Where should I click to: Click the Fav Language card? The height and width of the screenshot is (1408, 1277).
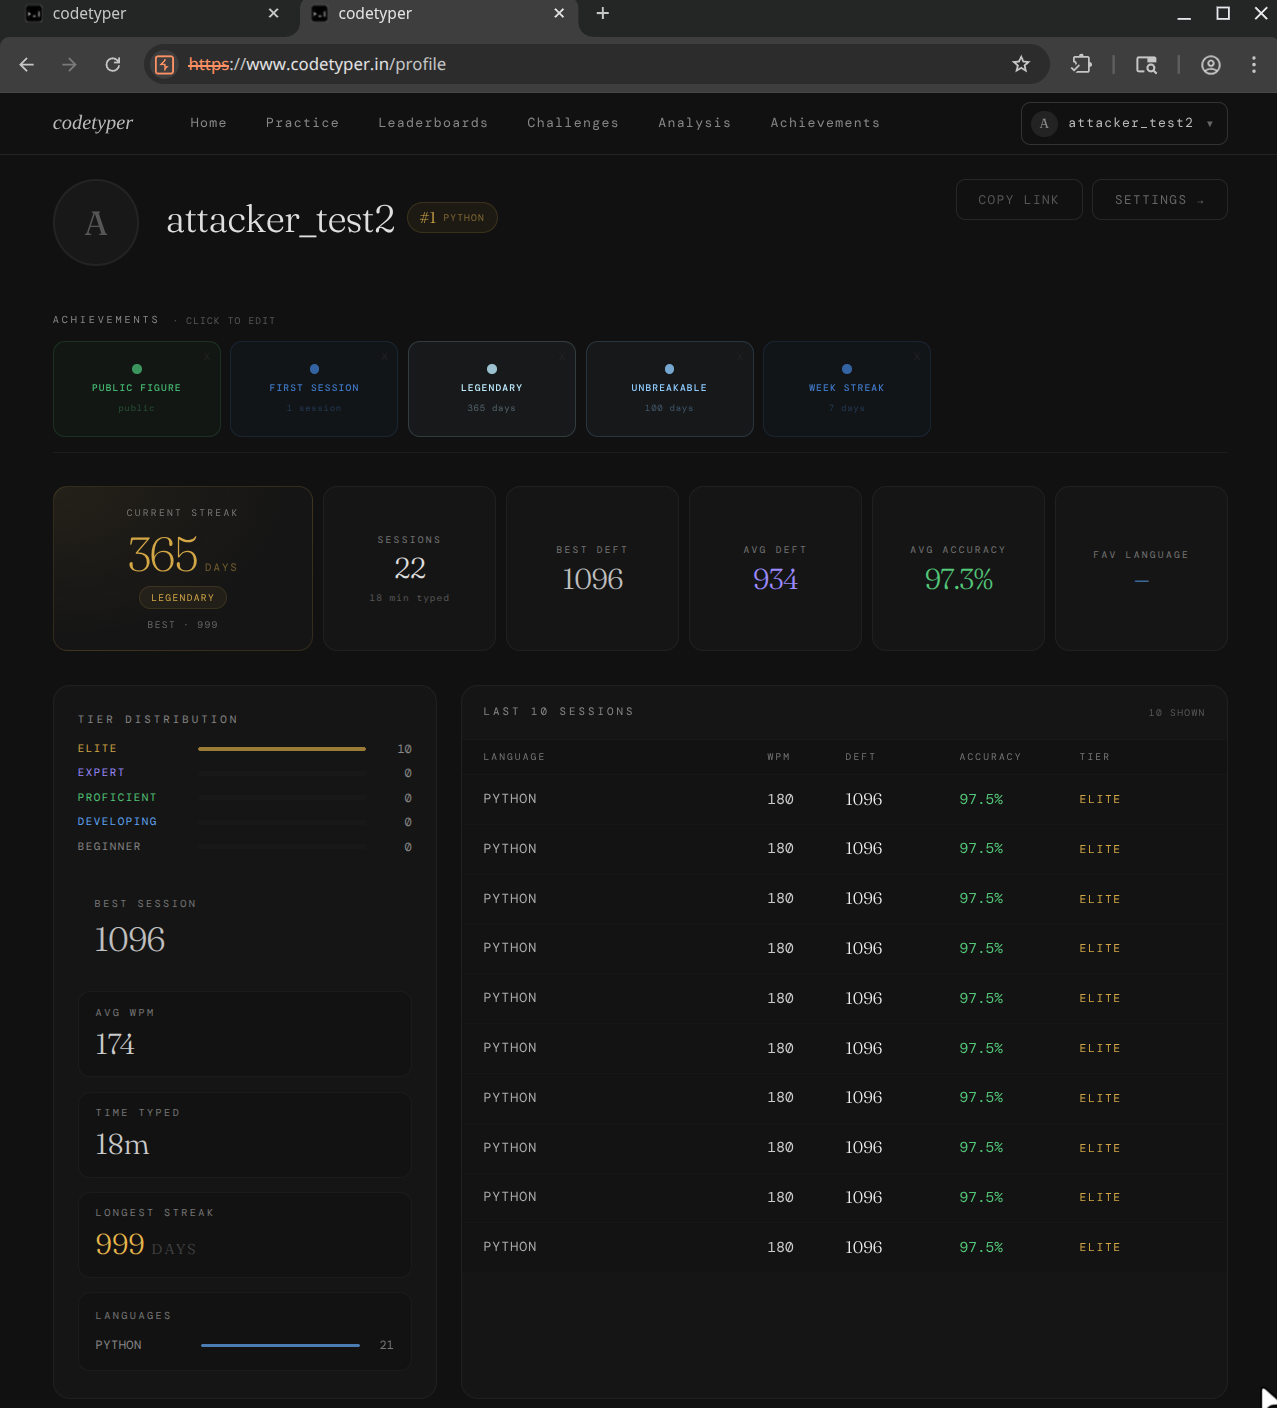pos(1142,568)
